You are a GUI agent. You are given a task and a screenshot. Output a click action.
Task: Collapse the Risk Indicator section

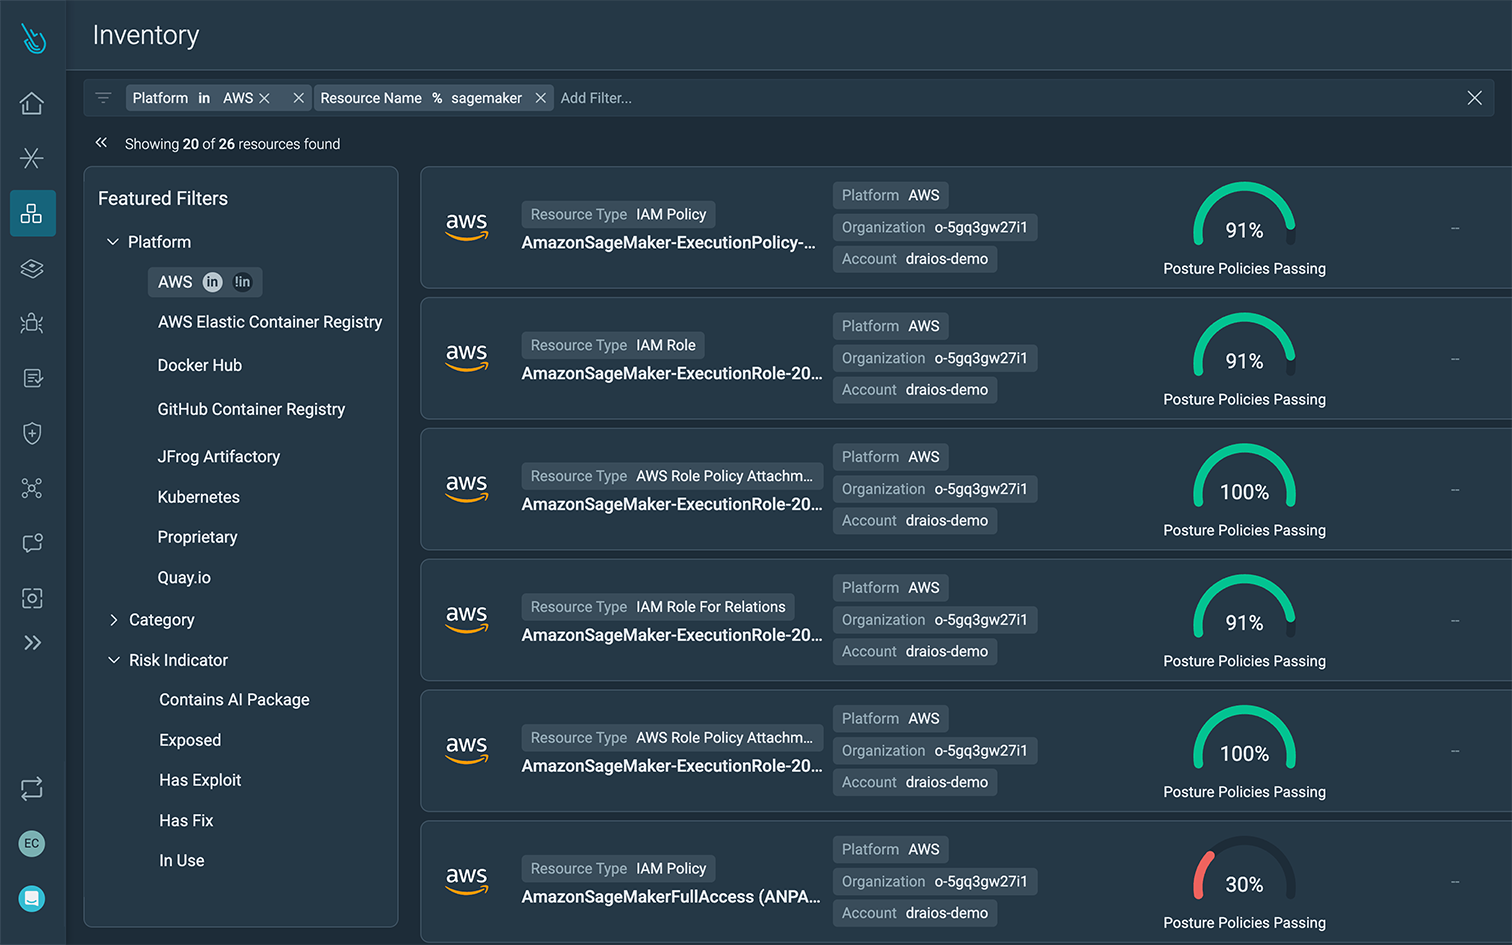pyautogui.click(x=113, y=660)
